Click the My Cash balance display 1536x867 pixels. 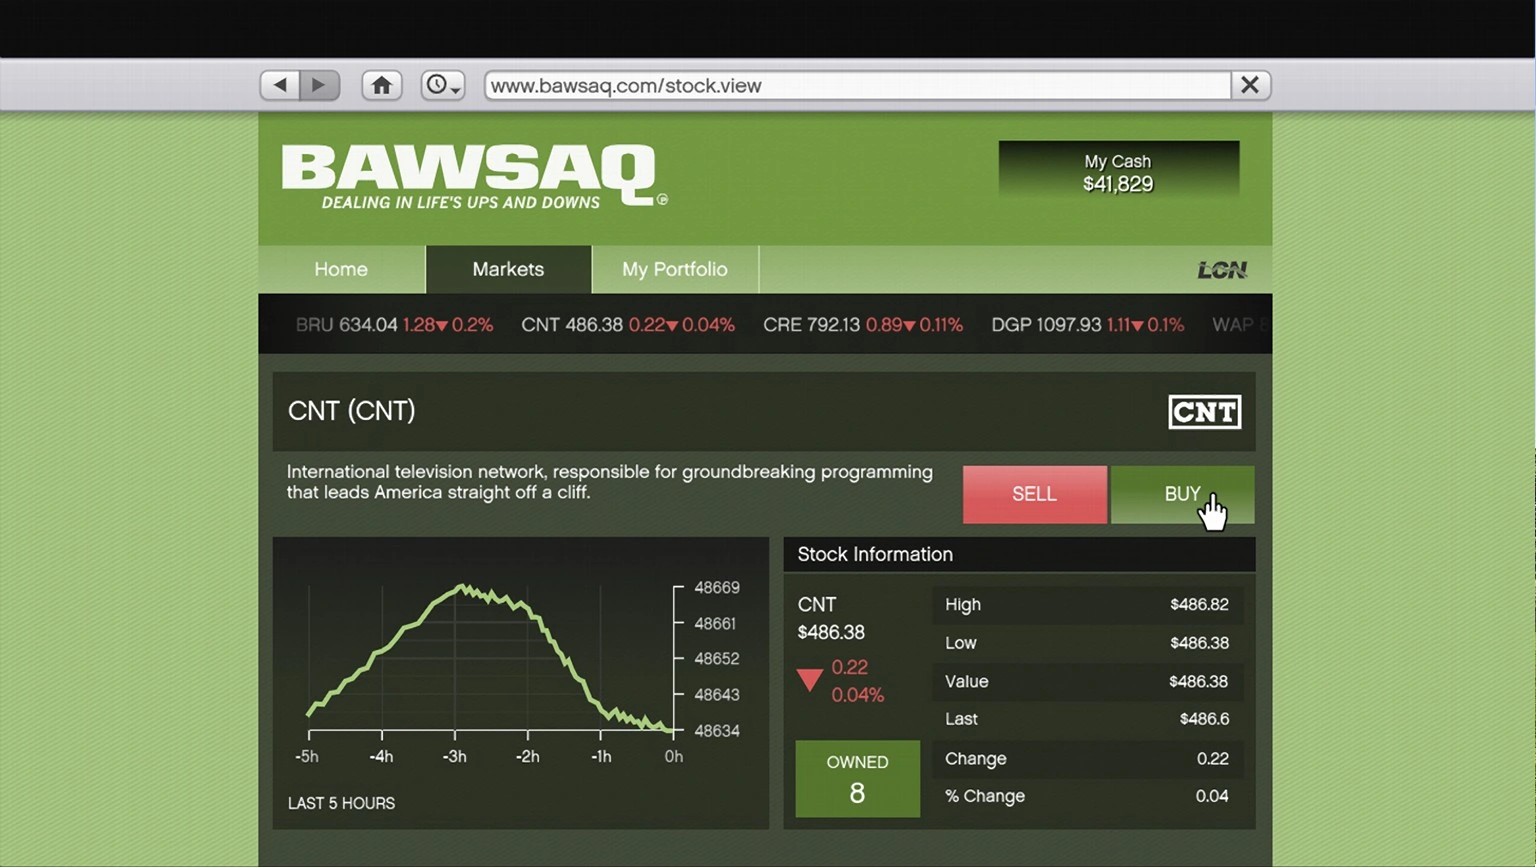click(x=1117, y=172)
